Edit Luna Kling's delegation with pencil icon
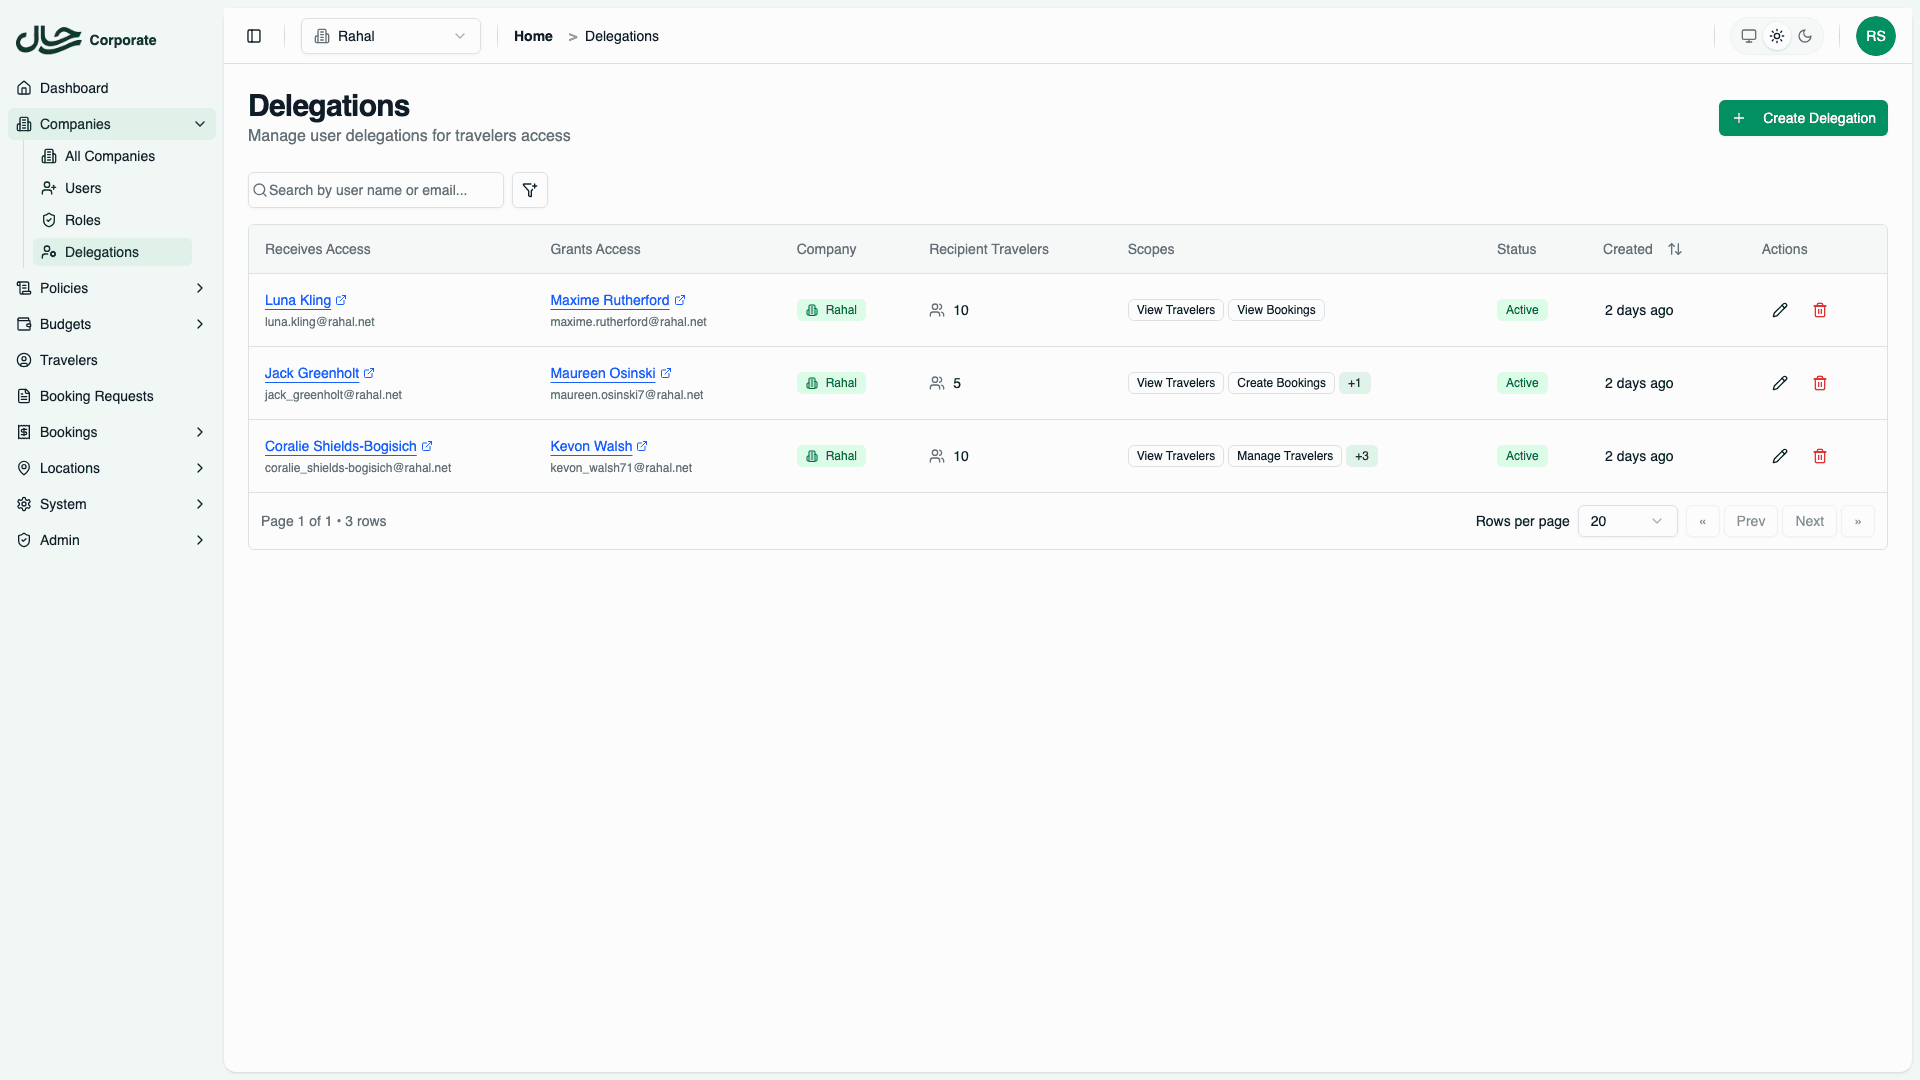The height and width of the screenshot is (1080, 1920). coord(1780,310)
